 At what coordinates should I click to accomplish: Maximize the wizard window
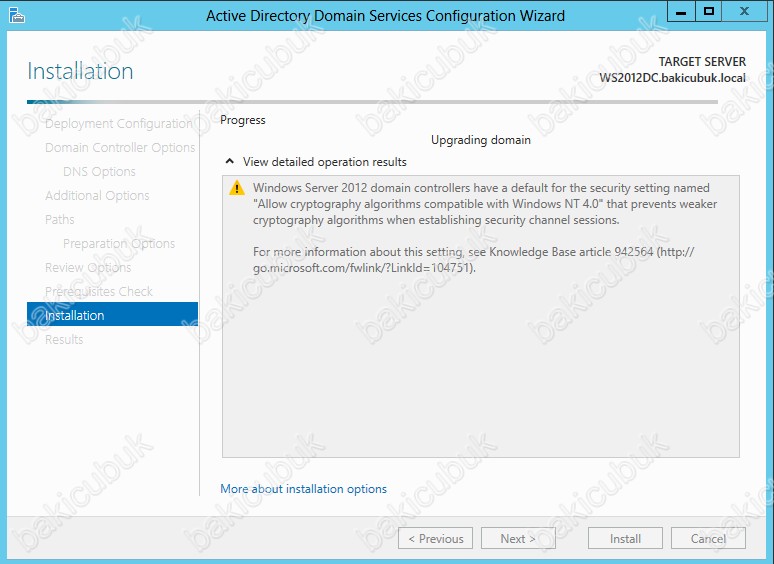pos(708,11)
